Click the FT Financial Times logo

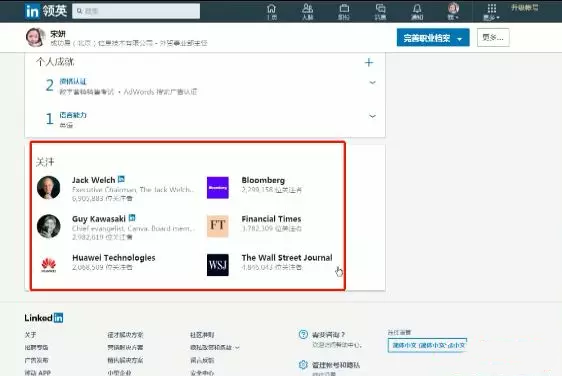tap(218, 226)
